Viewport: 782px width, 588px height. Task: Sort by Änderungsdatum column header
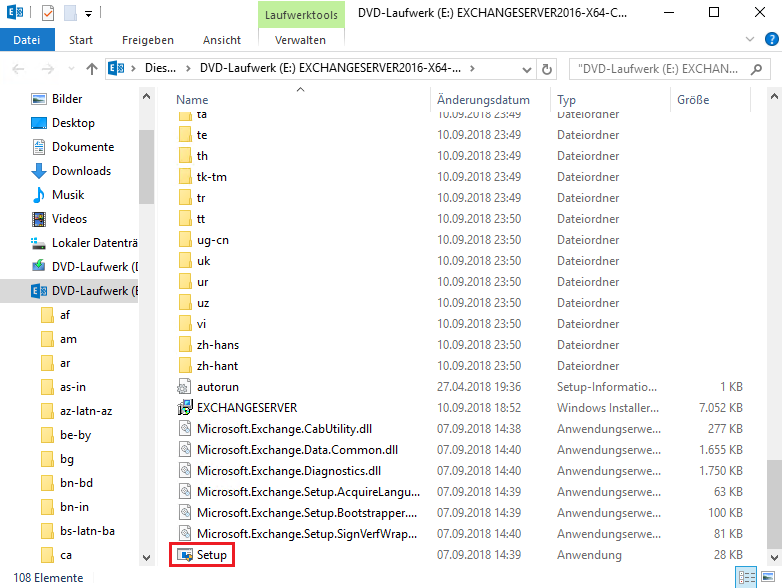coord(483,100)
